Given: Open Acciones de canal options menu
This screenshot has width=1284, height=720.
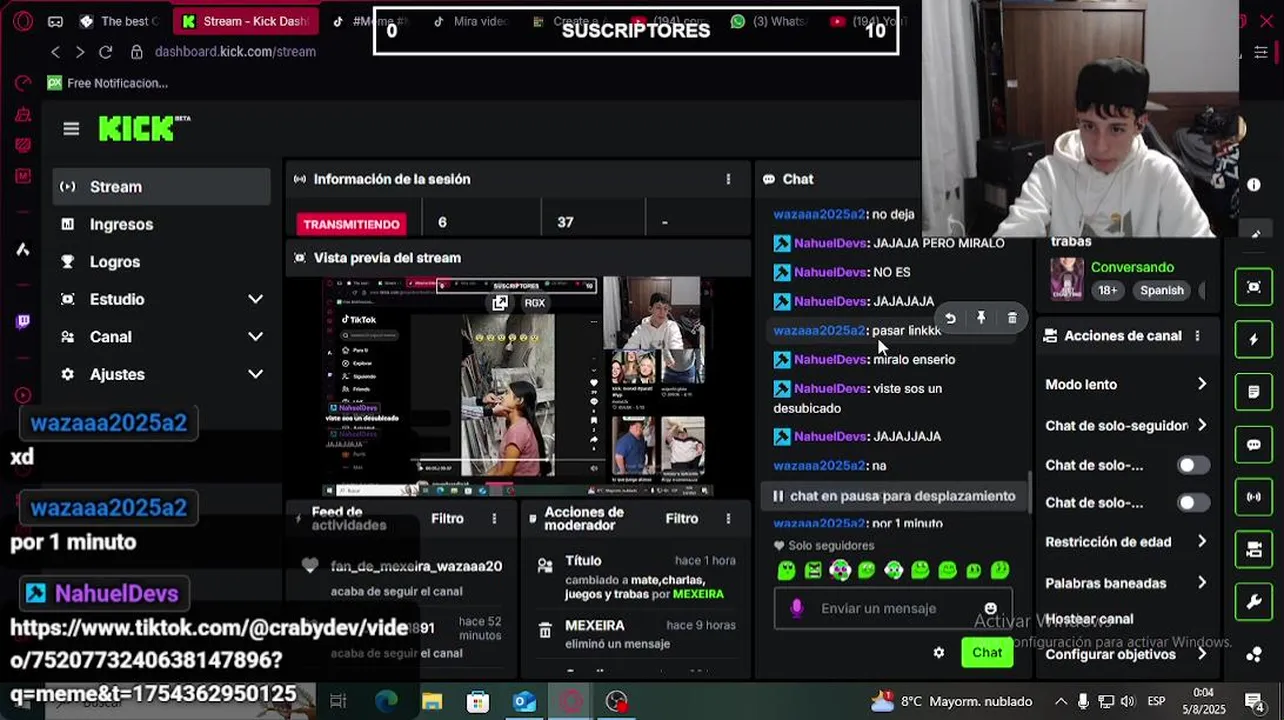Looking at the screenshot, I should tap(1197, 336).
